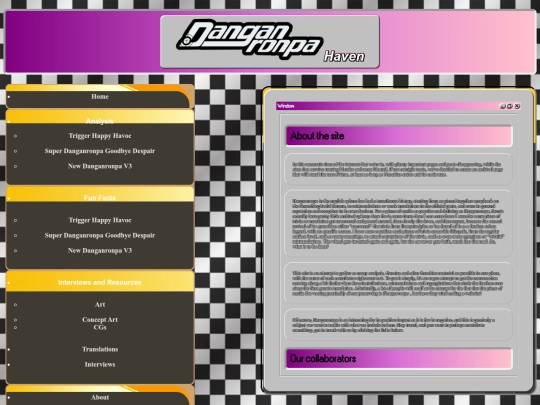540x405 pixels.
Task: Open the Art menu entry
Action: tap(100, 304)
